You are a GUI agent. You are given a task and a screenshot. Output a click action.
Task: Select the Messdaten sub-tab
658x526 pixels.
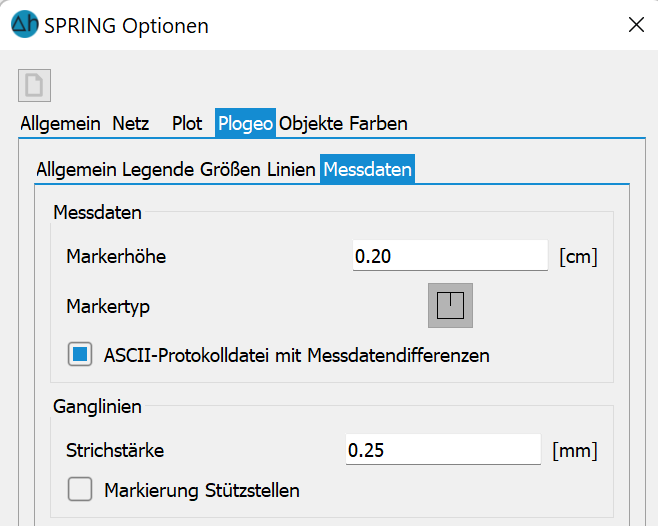click(368, 169)
